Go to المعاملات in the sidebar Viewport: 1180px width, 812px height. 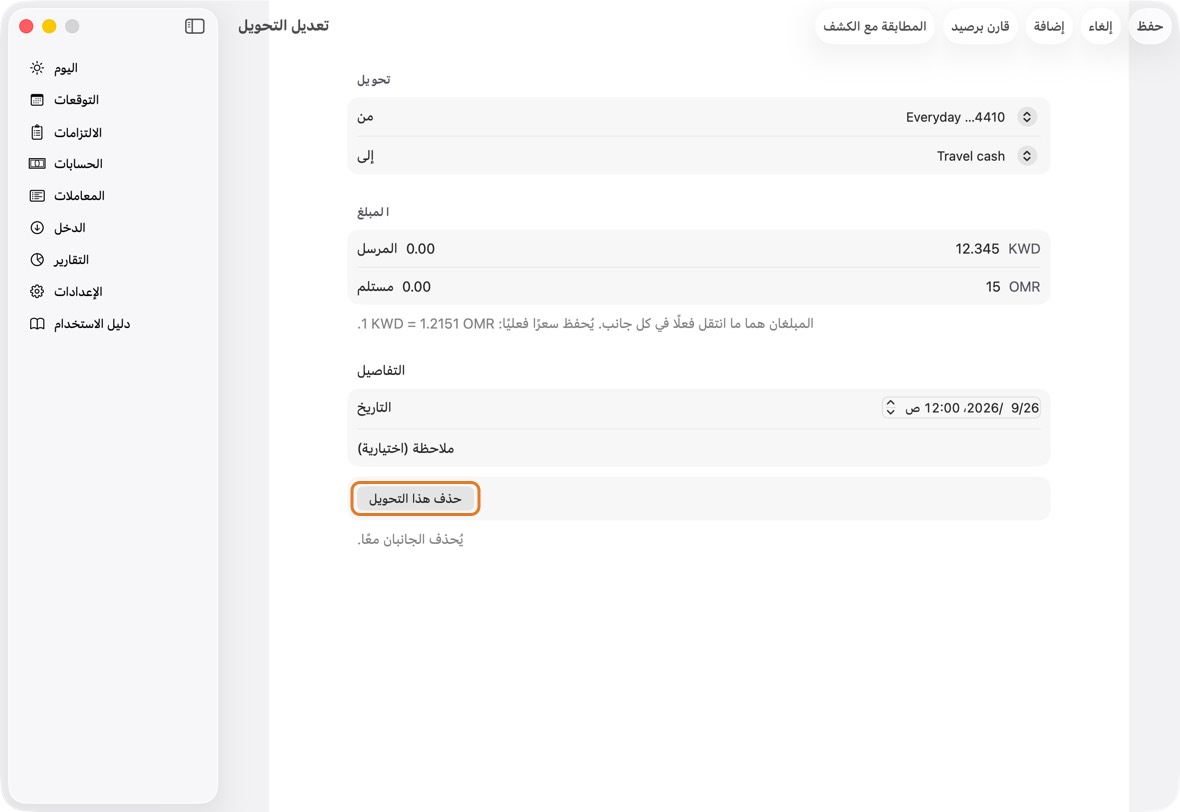113,196
